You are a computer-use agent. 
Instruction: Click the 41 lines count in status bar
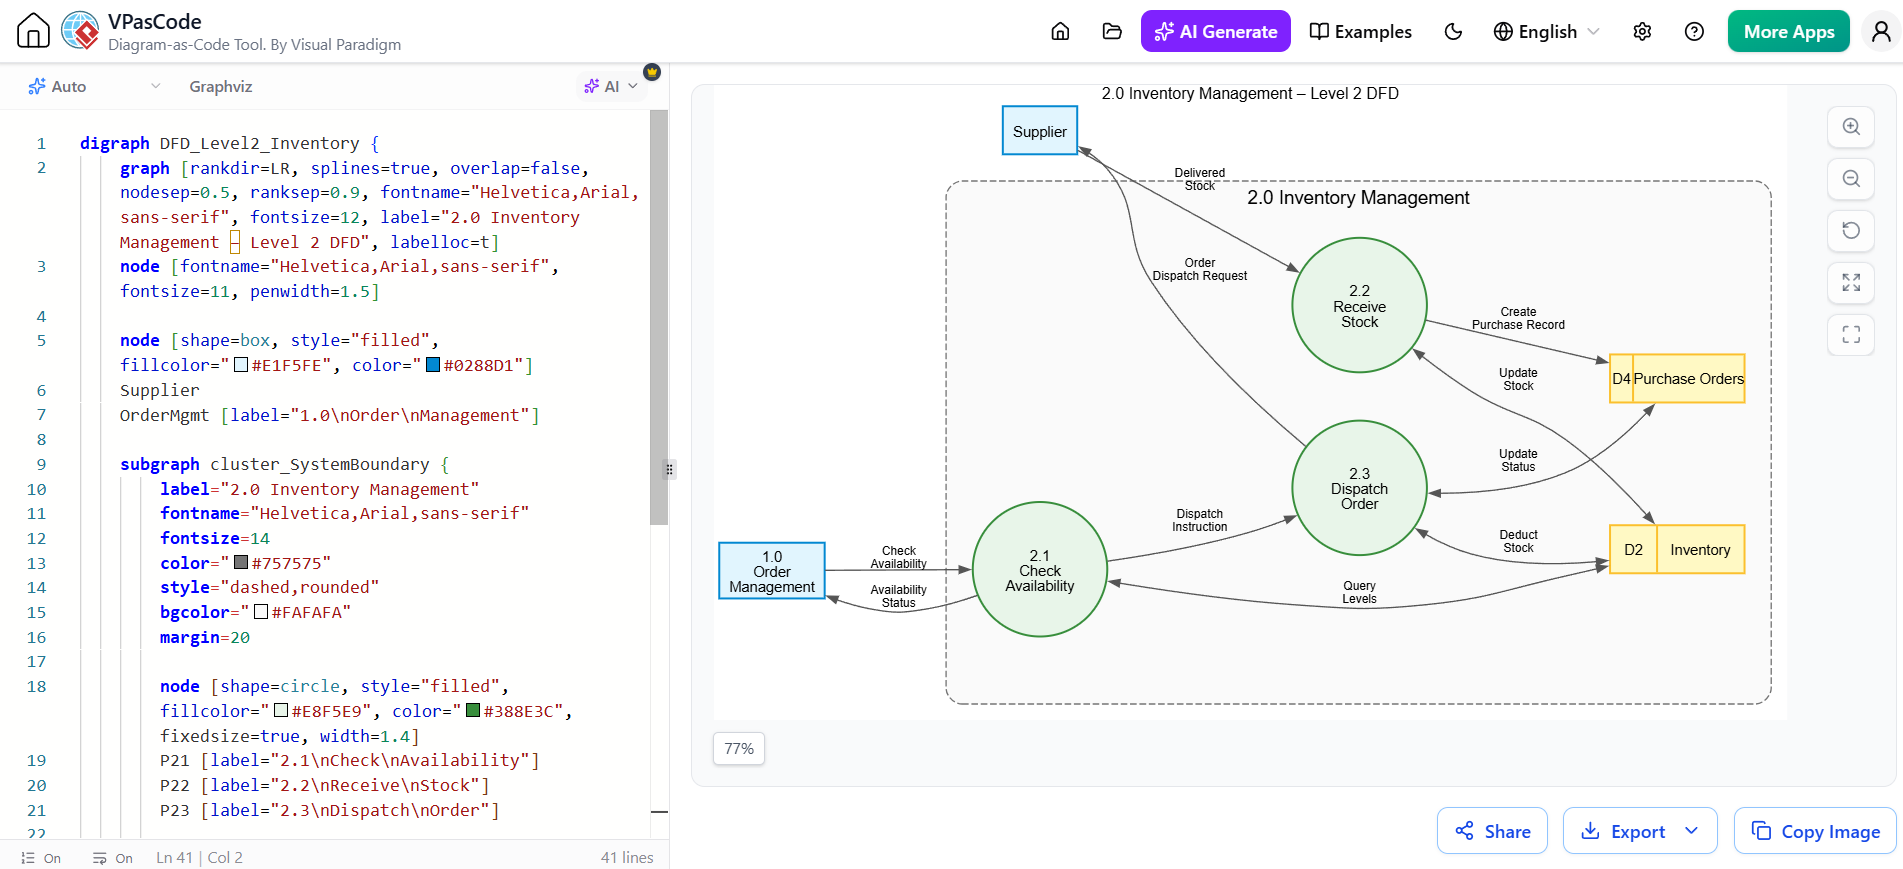(x=627, y=858)
